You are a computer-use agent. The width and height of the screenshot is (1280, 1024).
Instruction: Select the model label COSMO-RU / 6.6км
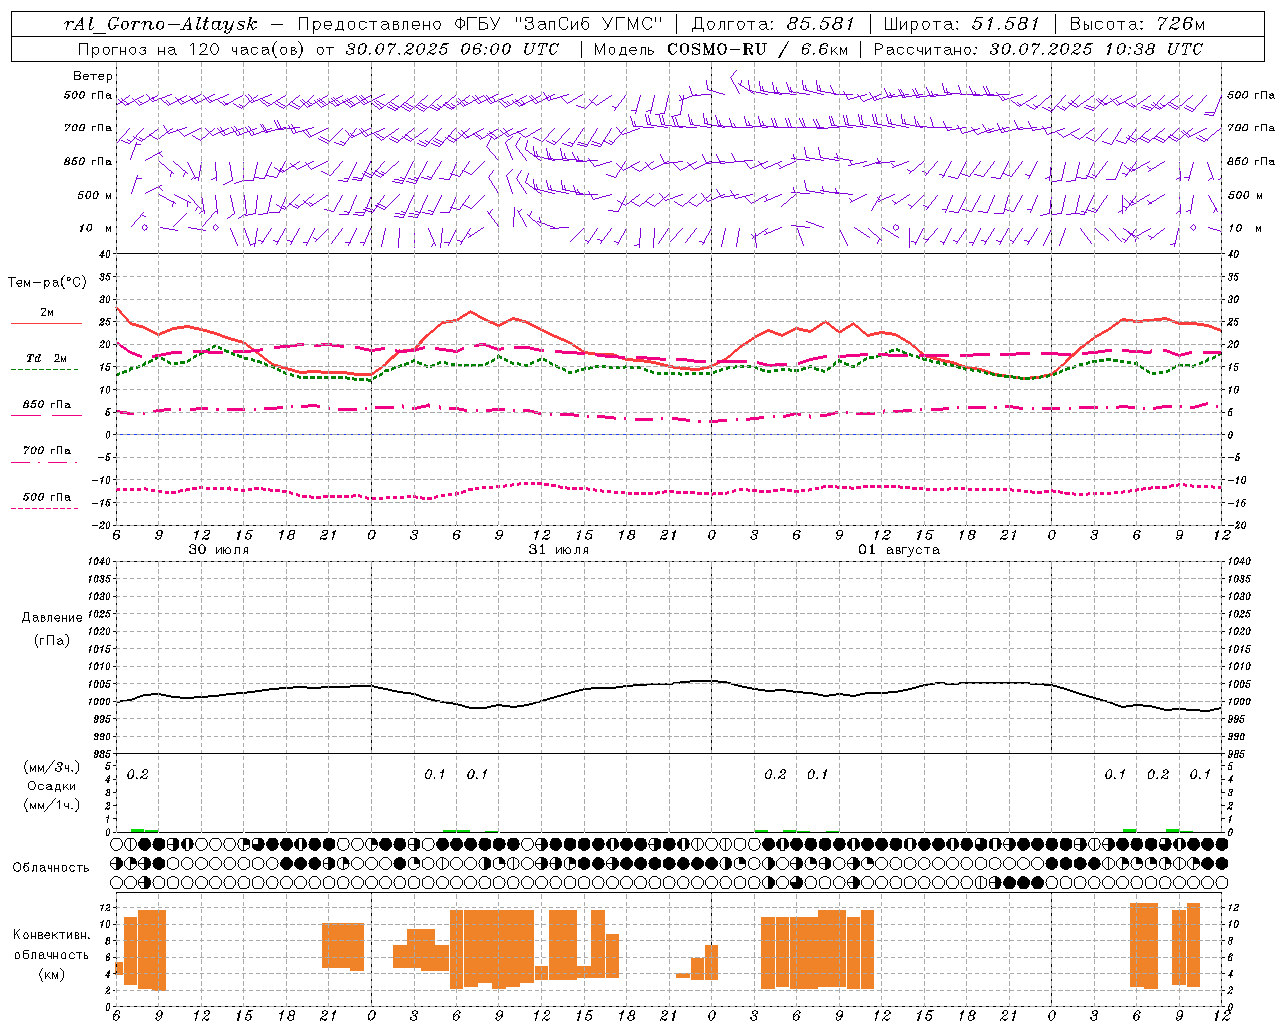tap(758, 49)
